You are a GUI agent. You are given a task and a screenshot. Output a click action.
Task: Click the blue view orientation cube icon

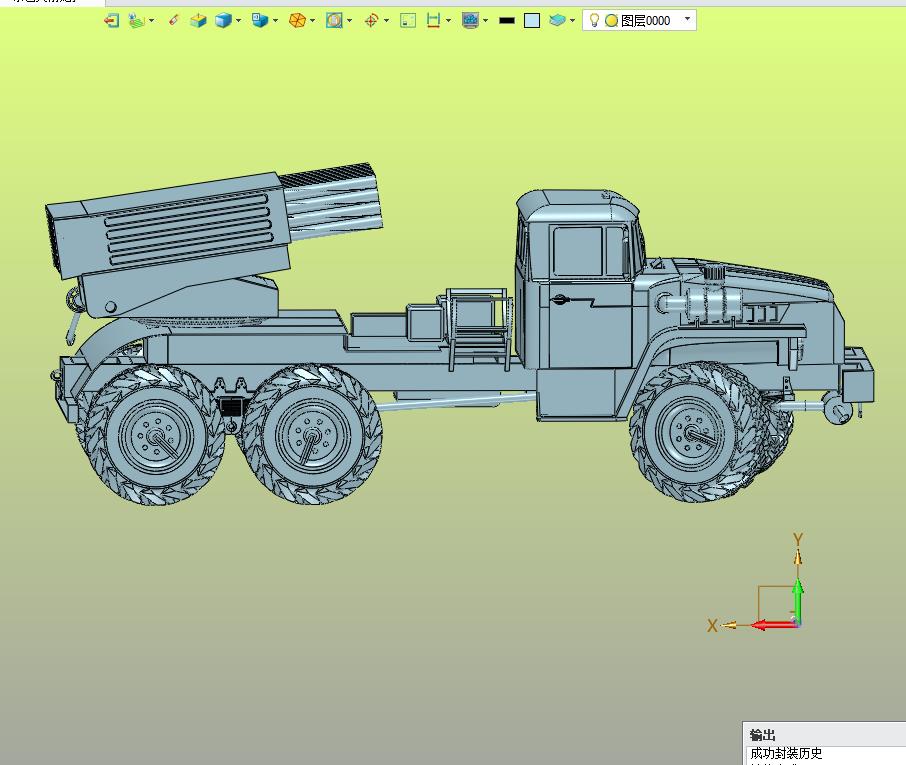260,21
